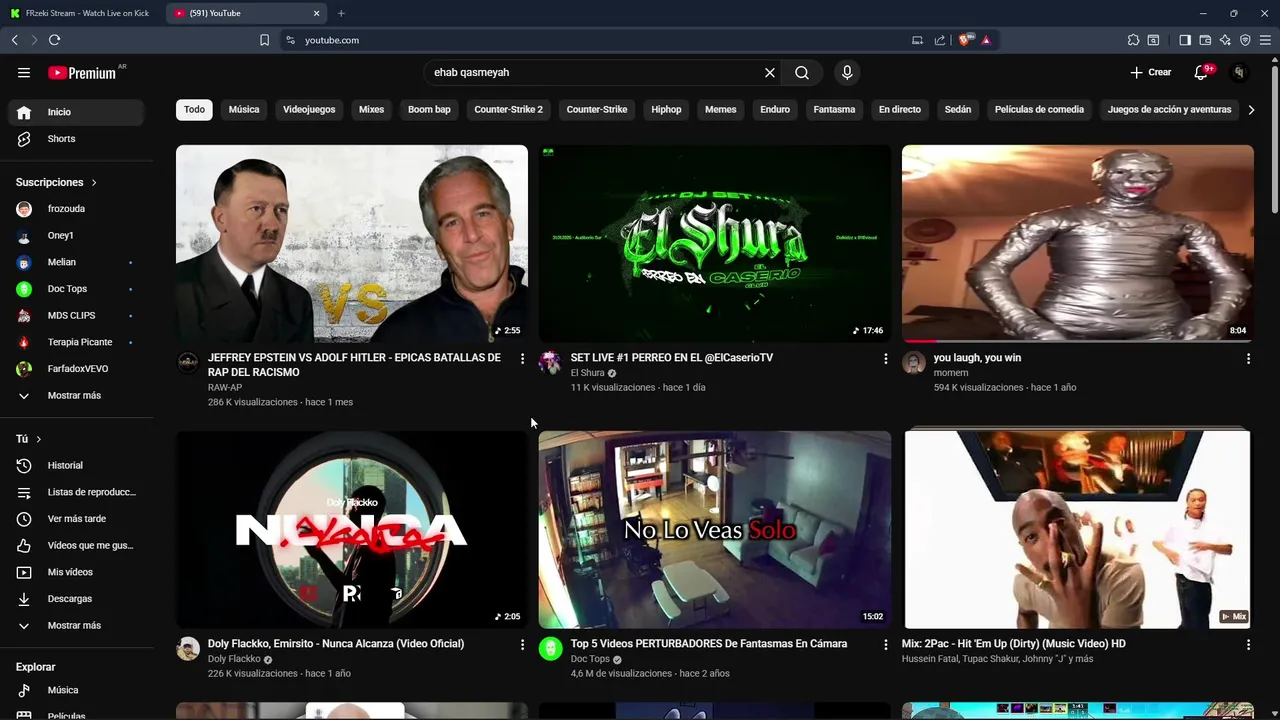This screenshot has height=720, width=1280.
Task: Toggle the browser sidebar panel
Action: (x=1185, y=40)
